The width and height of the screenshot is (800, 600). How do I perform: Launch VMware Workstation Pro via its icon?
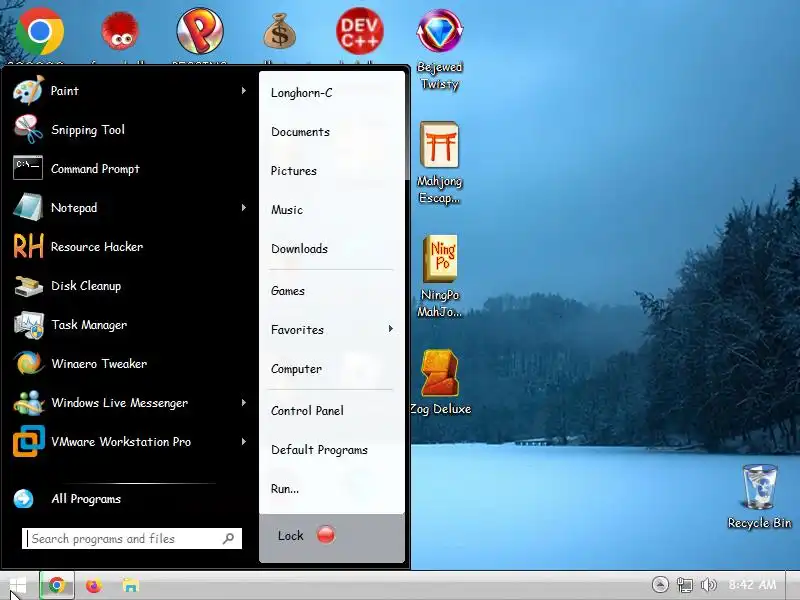coord(29,441)
